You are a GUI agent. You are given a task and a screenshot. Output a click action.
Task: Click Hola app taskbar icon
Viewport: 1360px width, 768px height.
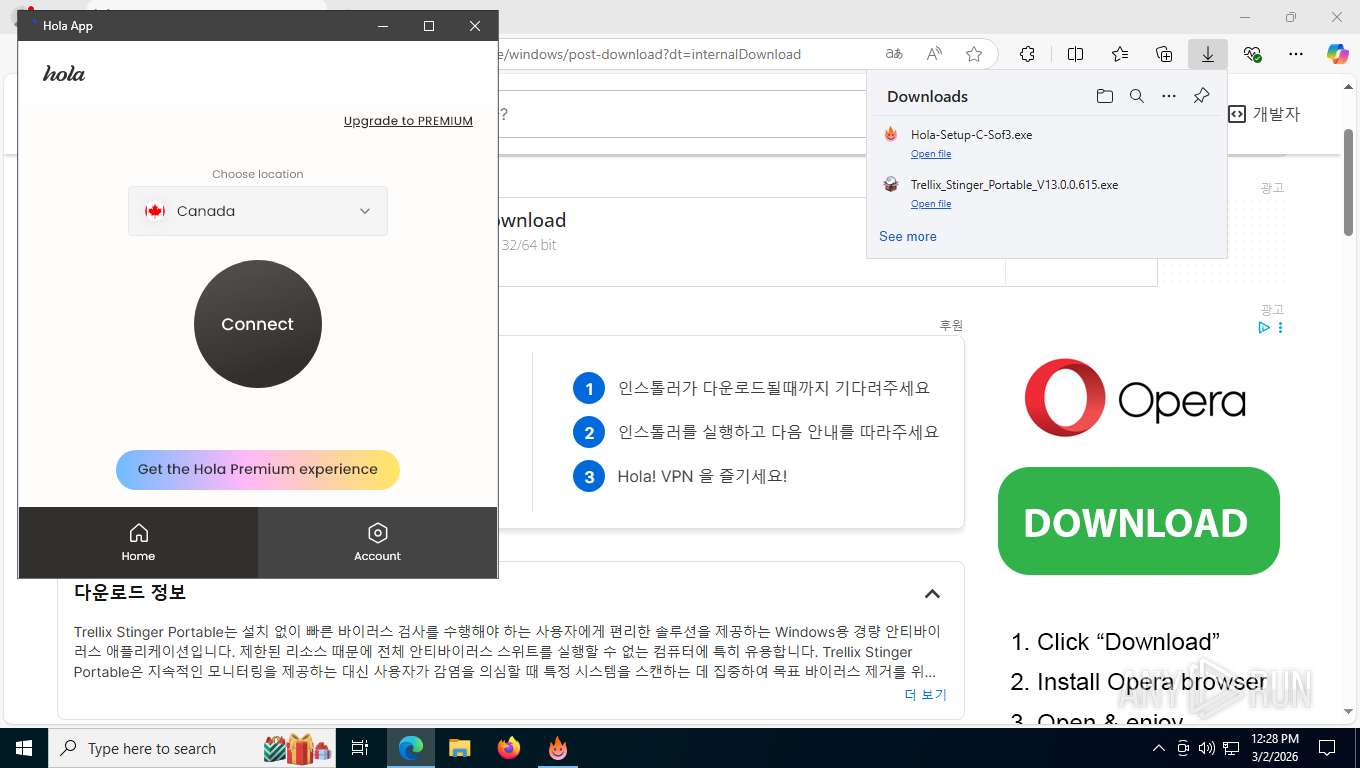[x=558, y=748]
